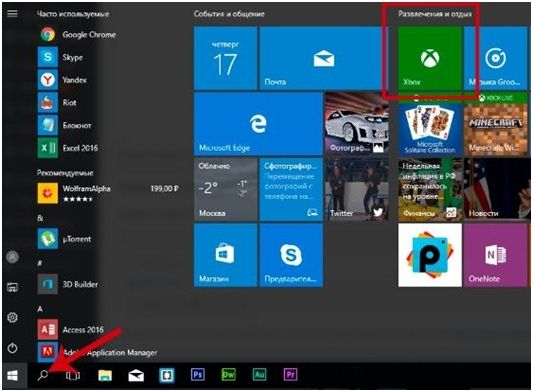This screenshot has height=392, width=533.
Task: Open Adobe Audition from the taskbar
Action: coord(260,375)
